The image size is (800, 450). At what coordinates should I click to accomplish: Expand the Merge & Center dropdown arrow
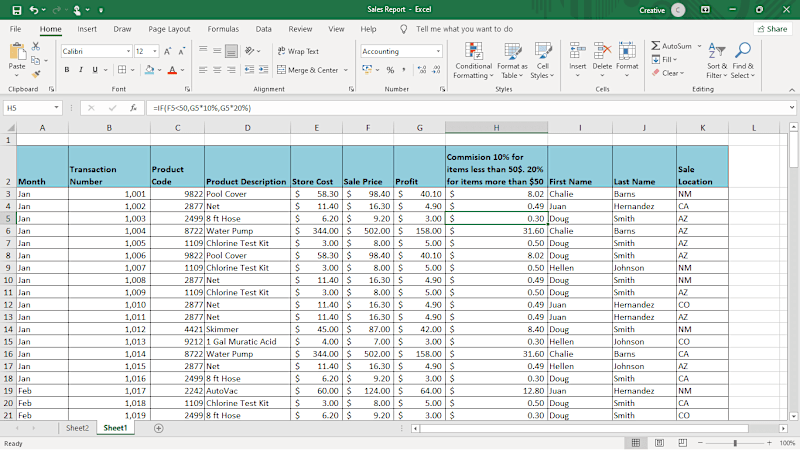coord(346,70)
